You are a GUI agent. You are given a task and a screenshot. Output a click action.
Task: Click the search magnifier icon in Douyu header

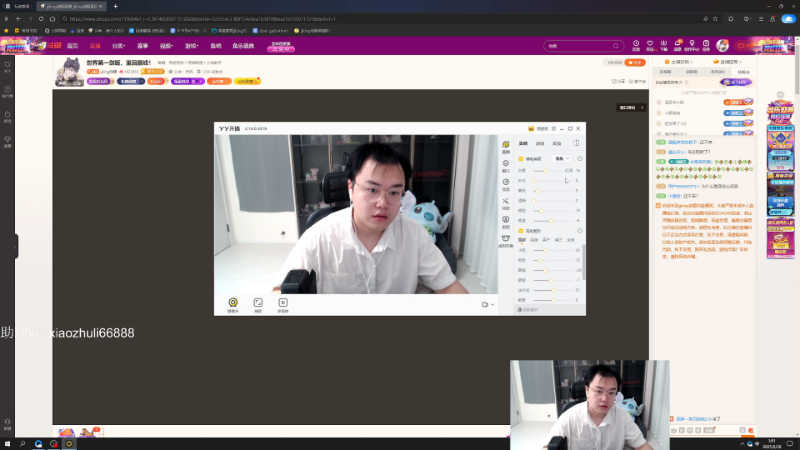616,46
